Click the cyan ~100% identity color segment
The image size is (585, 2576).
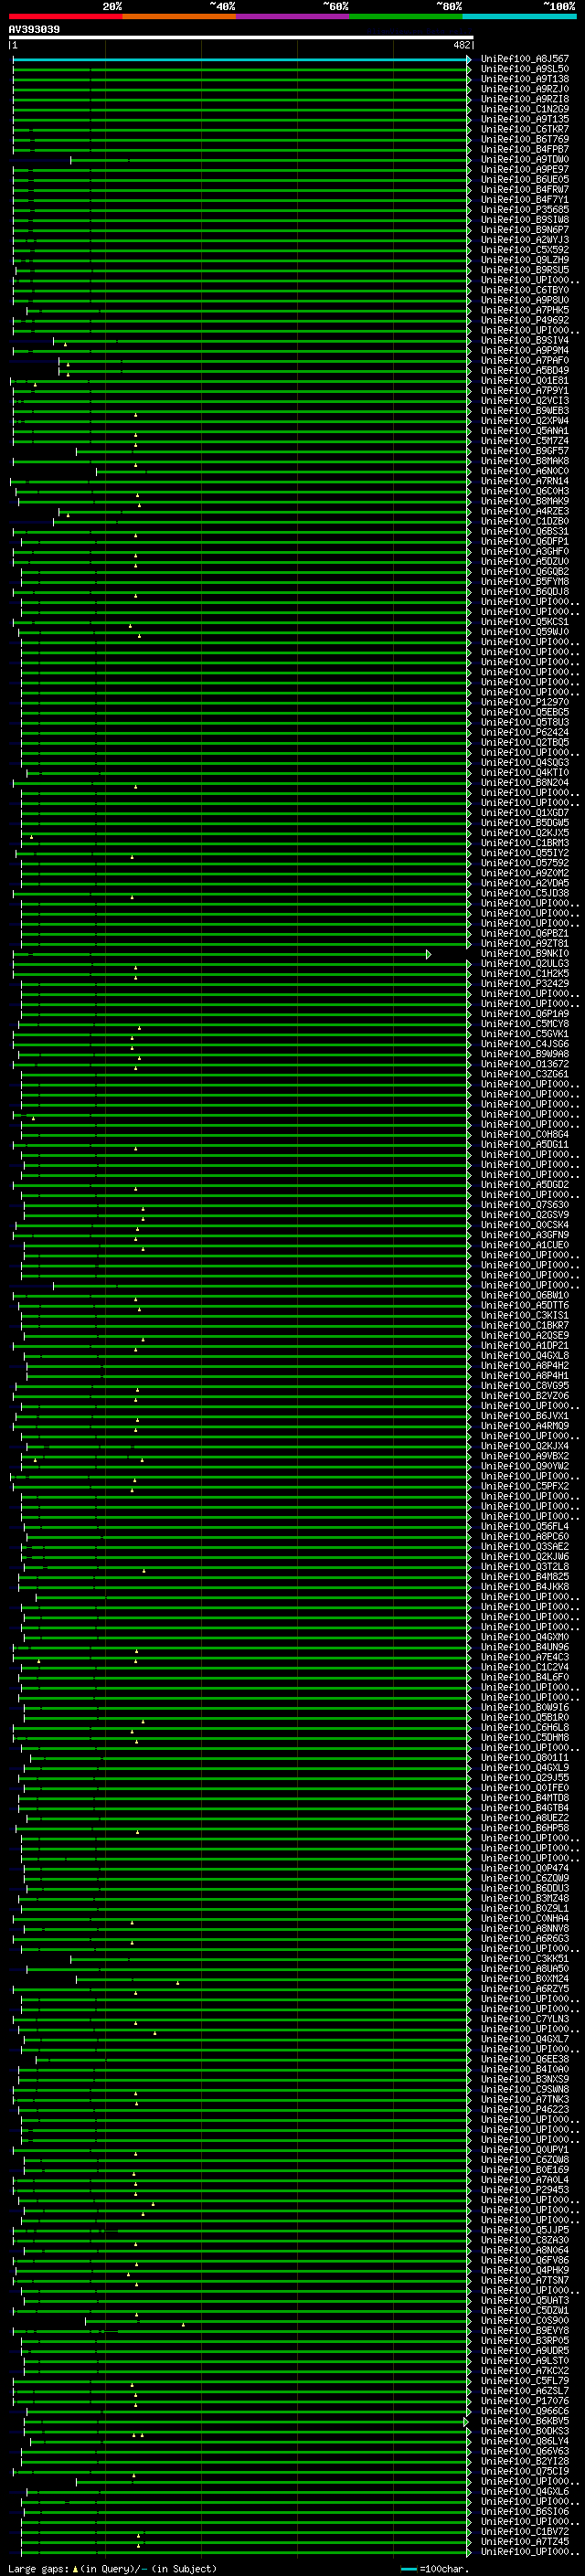(x=519, y=15)
